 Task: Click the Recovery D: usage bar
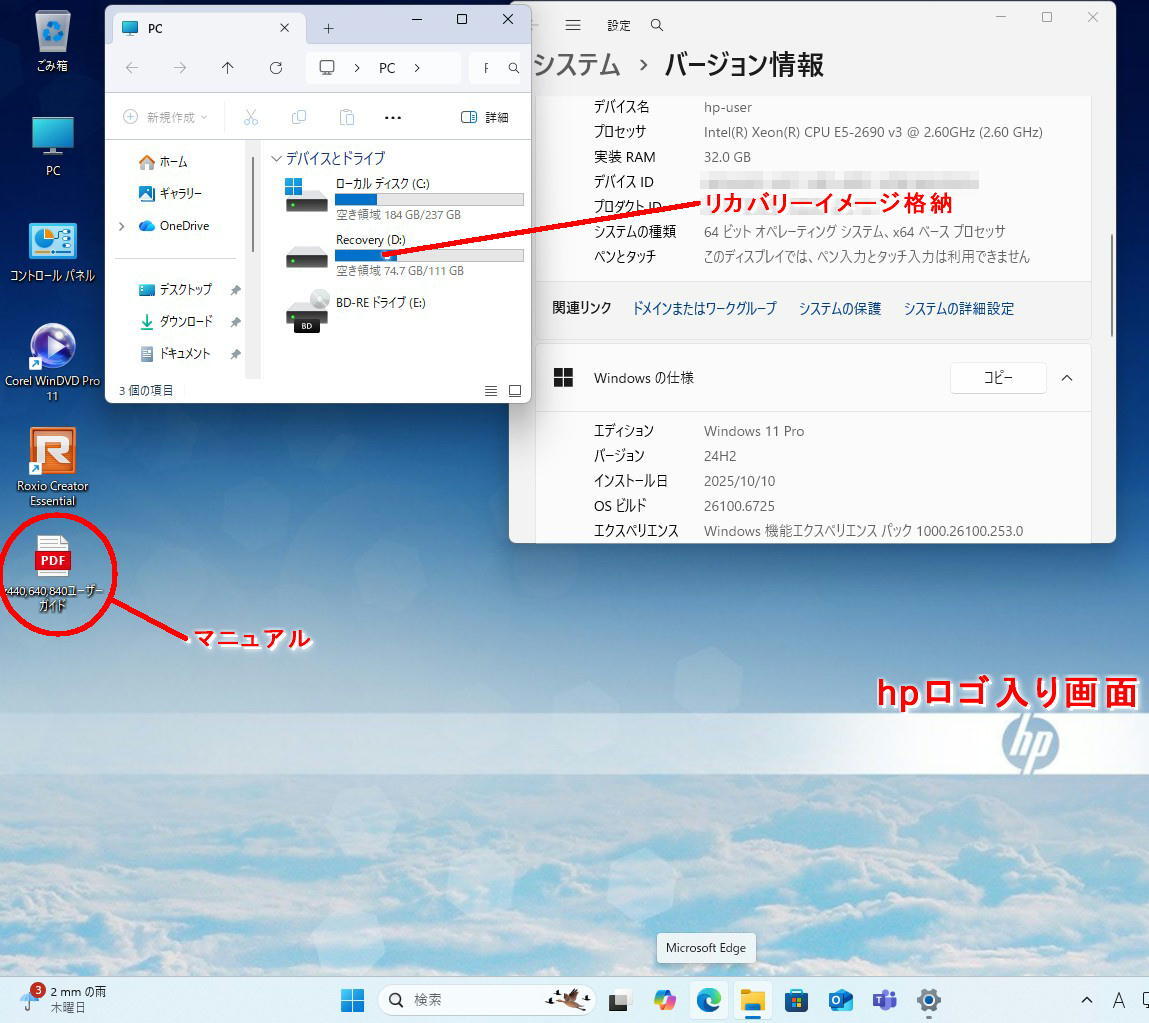point(429,256)
